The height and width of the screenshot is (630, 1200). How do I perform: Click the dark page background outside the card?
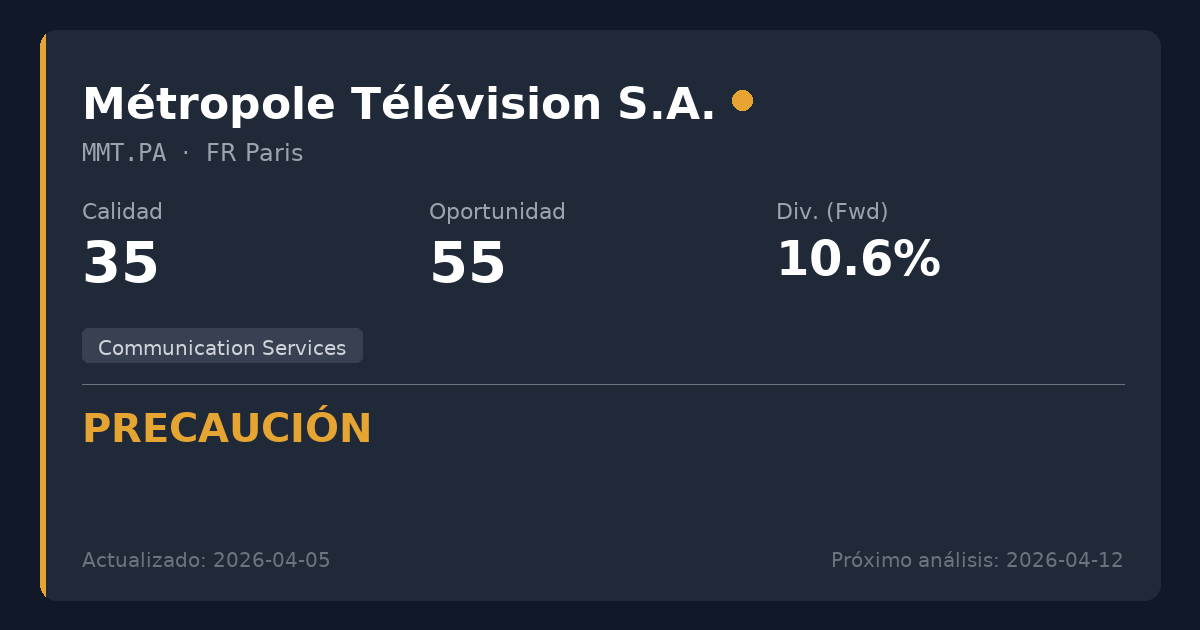[600, 14]
